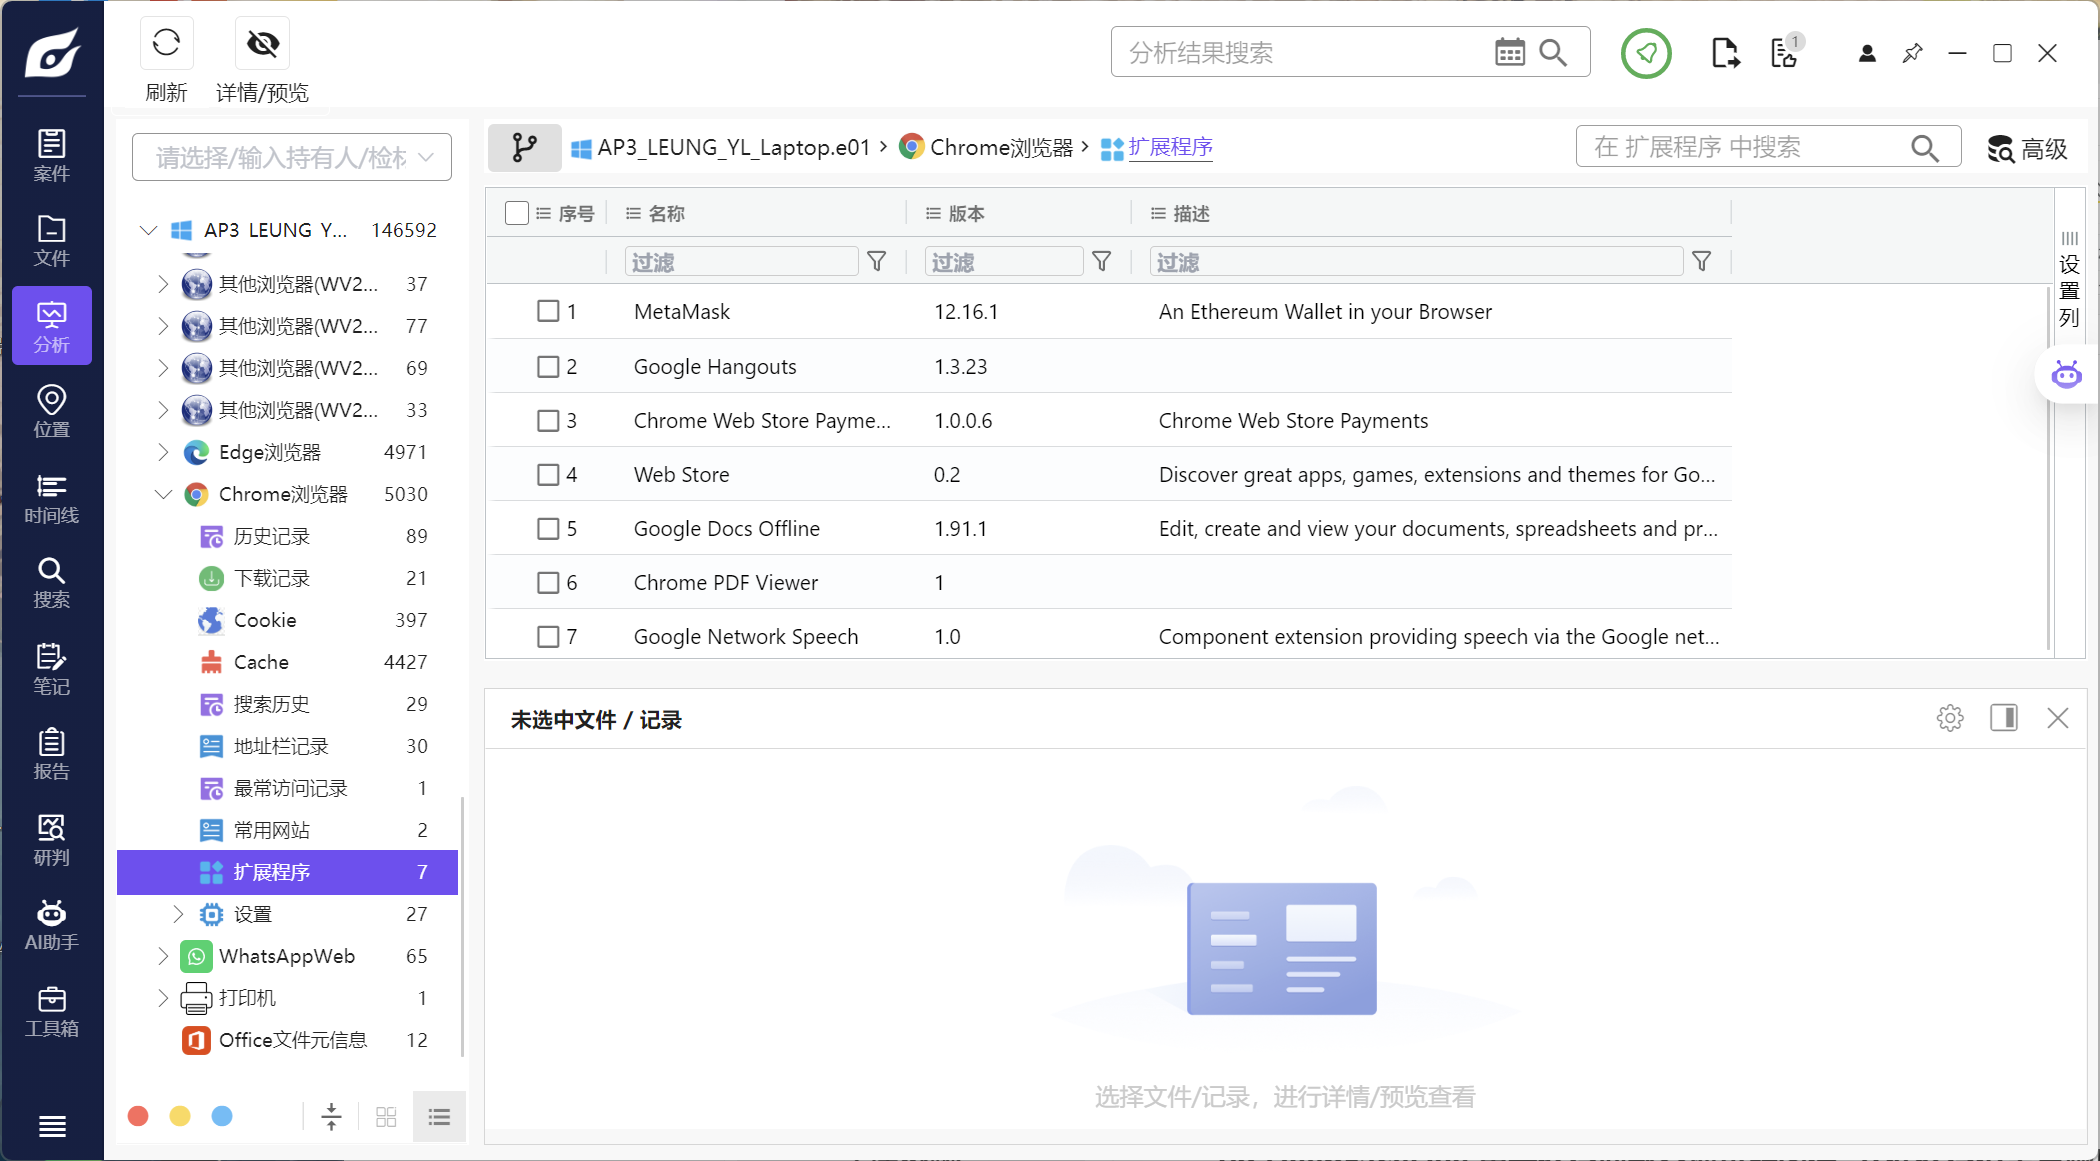This screenshot has height=1161, width=2100.
Task: Click the calendar icon in search bar
Action: [1509, 52]
